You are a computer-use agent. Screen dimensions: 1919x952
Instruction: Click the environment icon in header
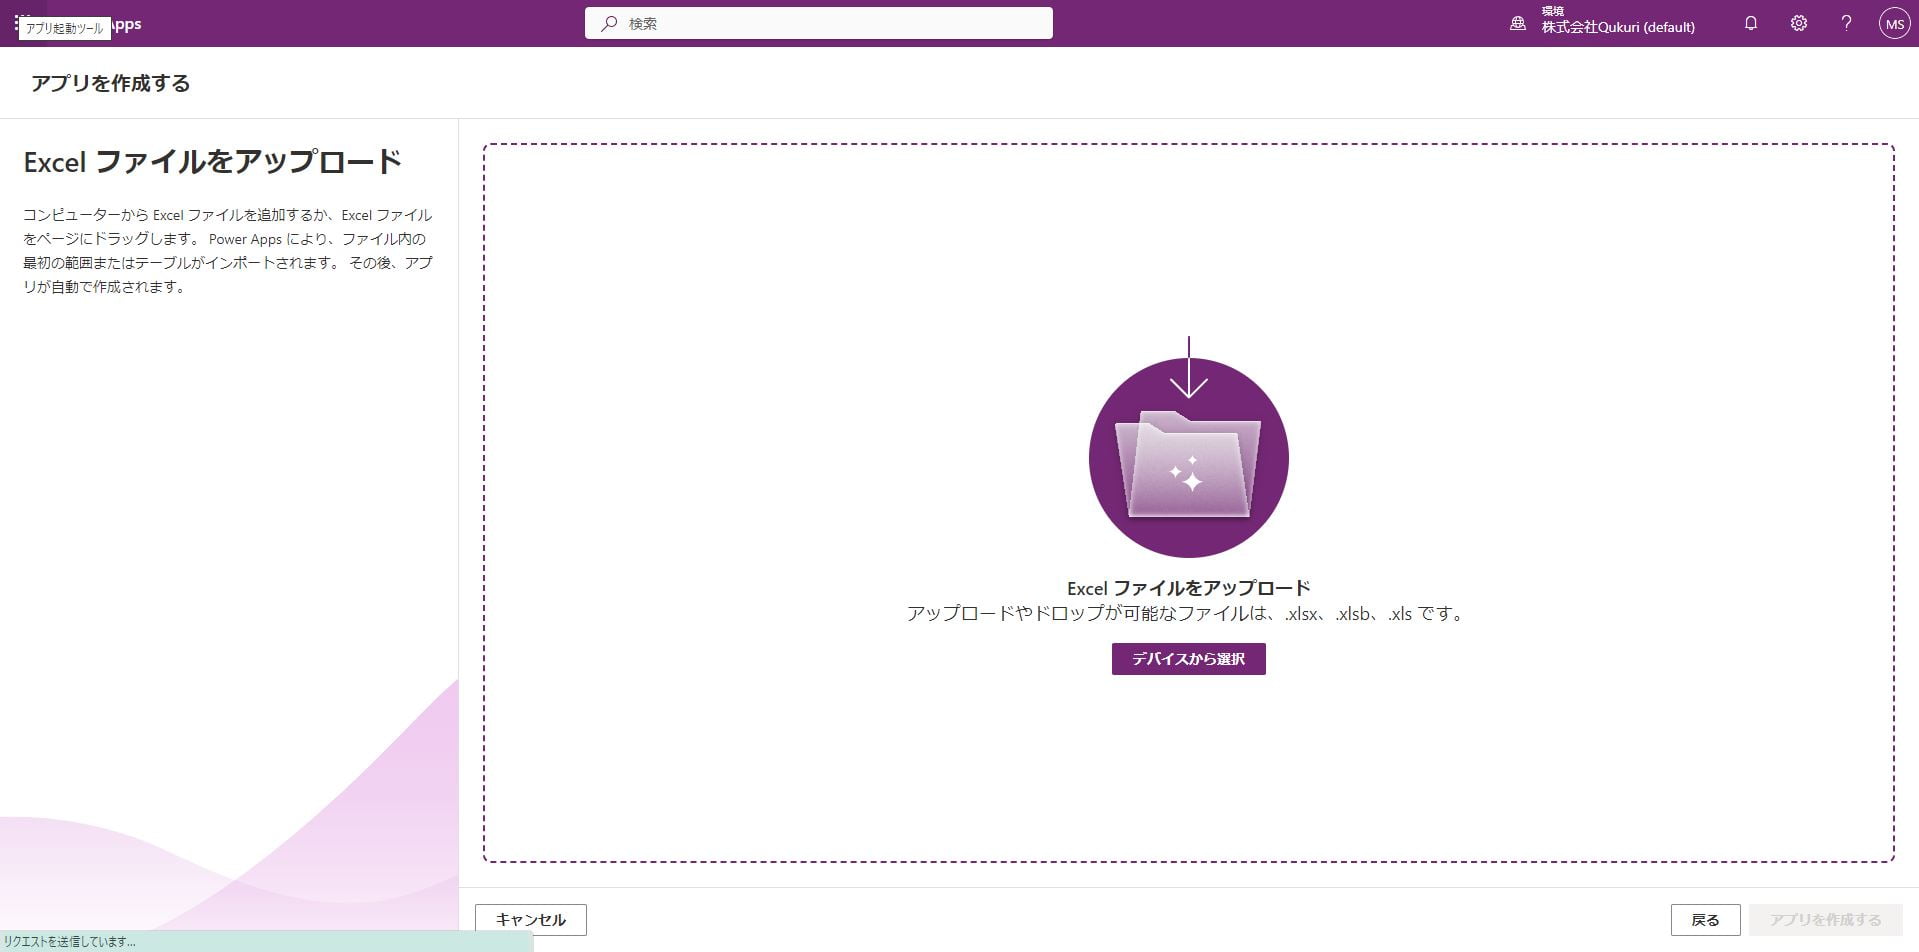1517,23
